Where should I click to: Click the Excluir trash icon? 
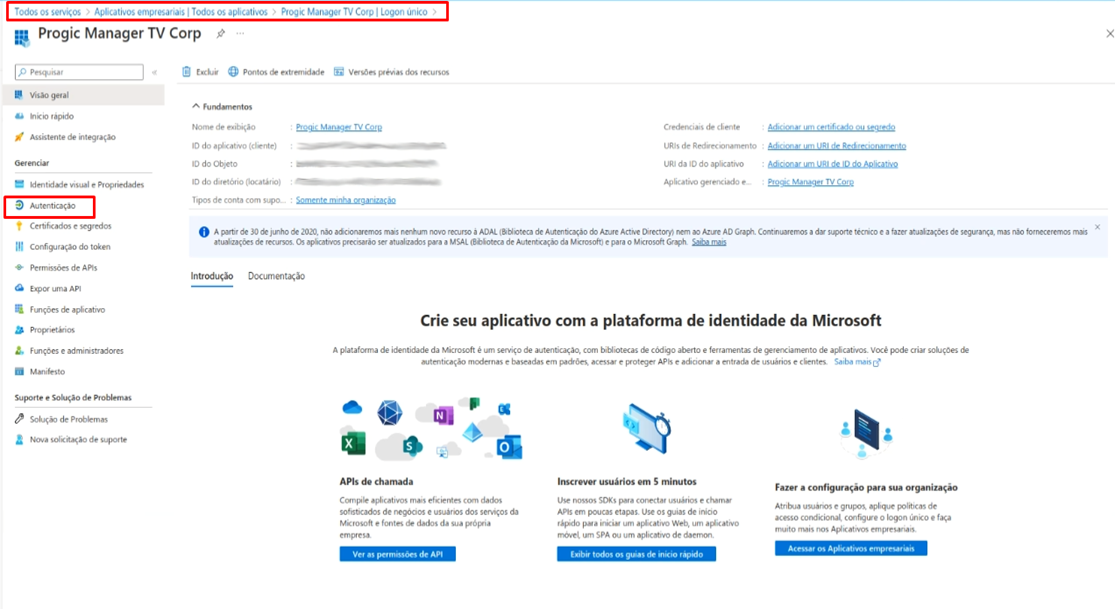(186, 72)
